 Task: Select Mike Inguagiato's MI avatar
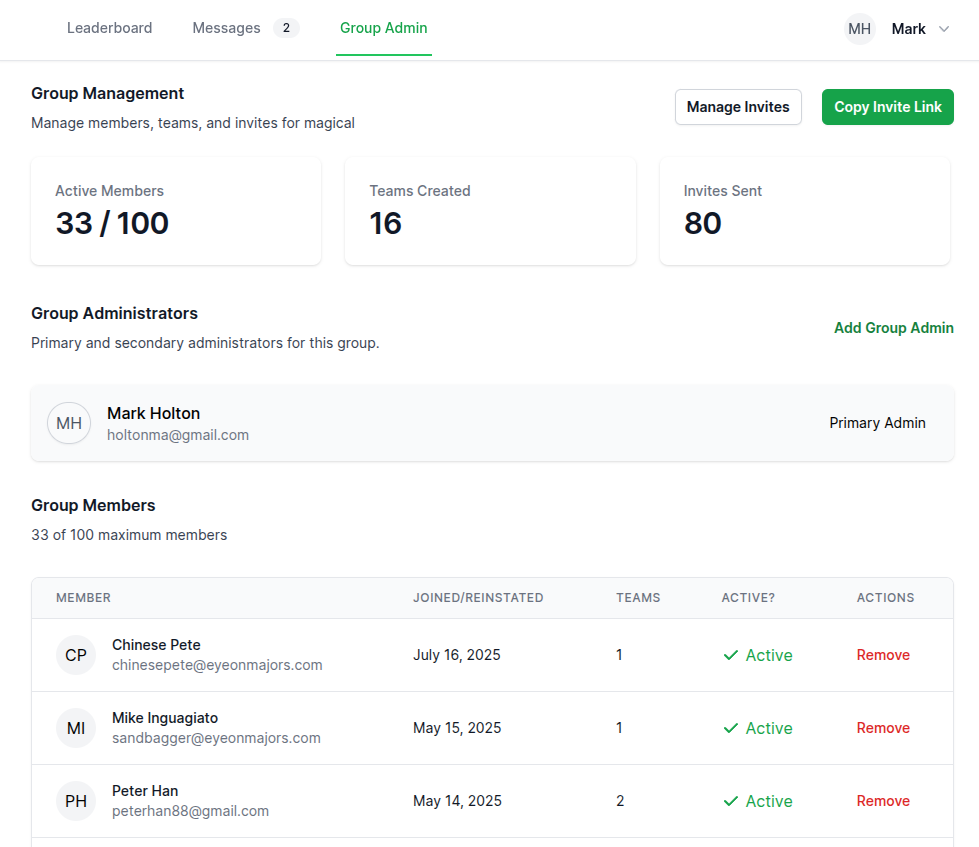tap(76, 728)
